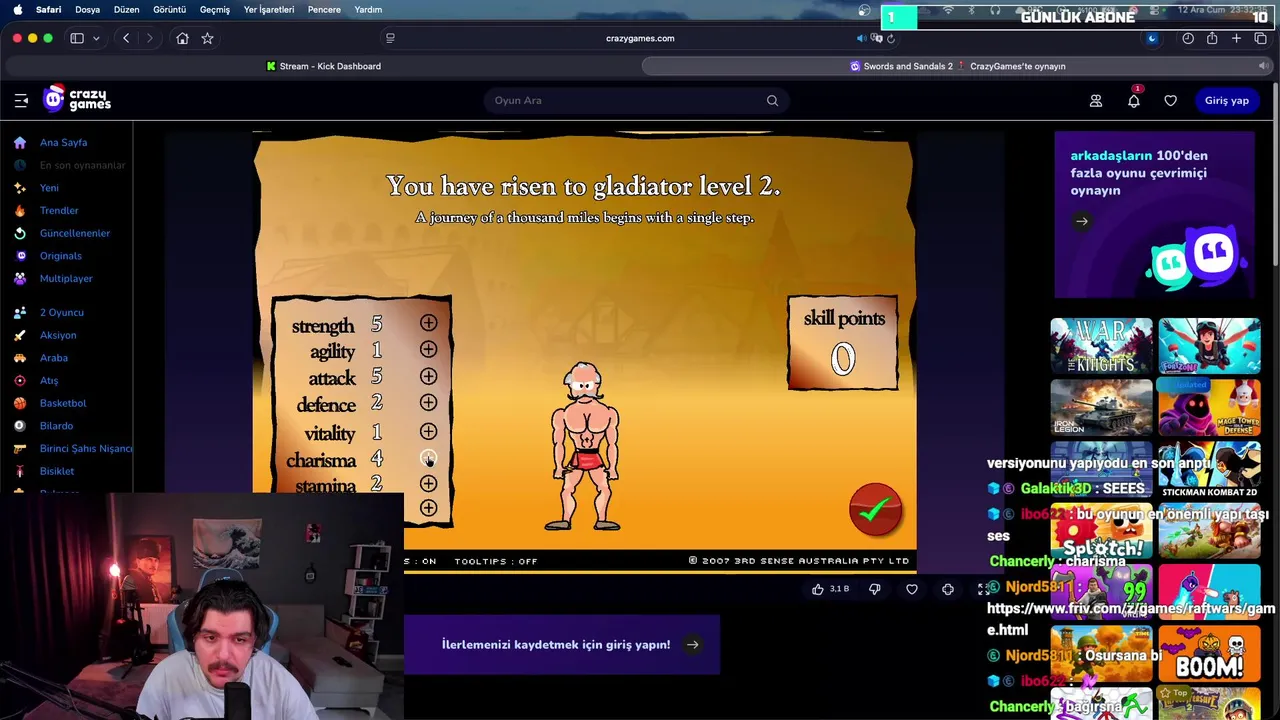The image size is (1280, 720).
Task: Open the Stickman Kombat 2D thumbnail
Action: click(1209, 469)
